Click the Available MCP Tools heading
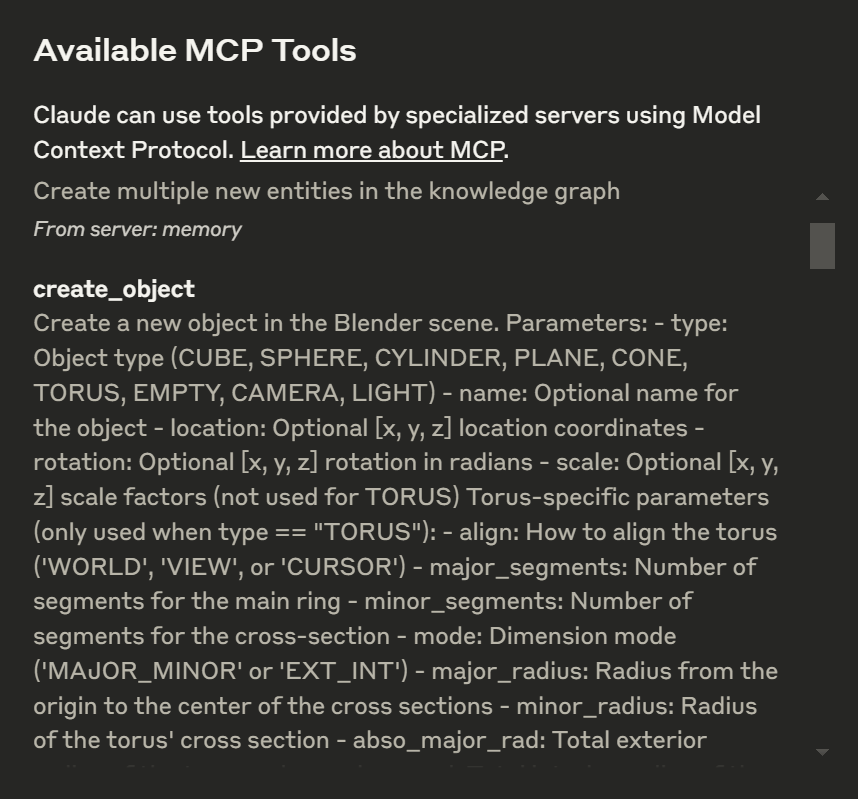Image resolution: width=858 pixels, height=799 pixels. click(195, 50)
